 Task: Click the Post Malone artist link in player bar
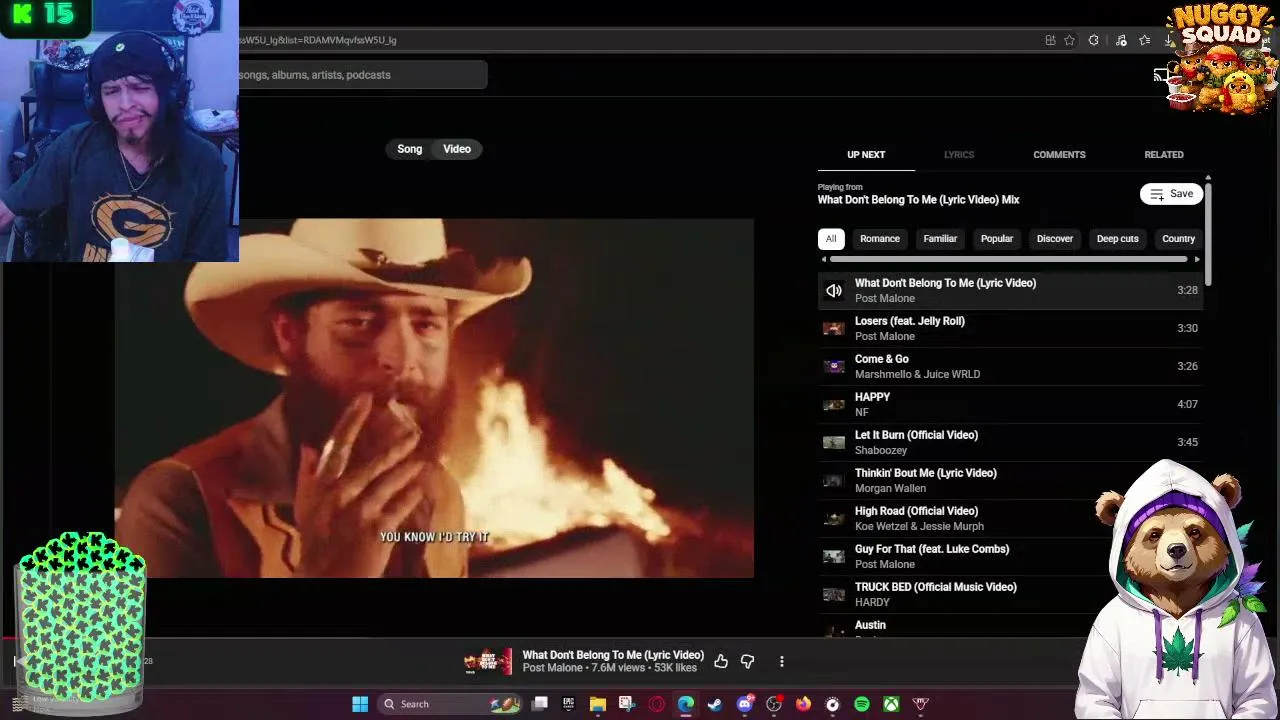click(x=552, y=668)
